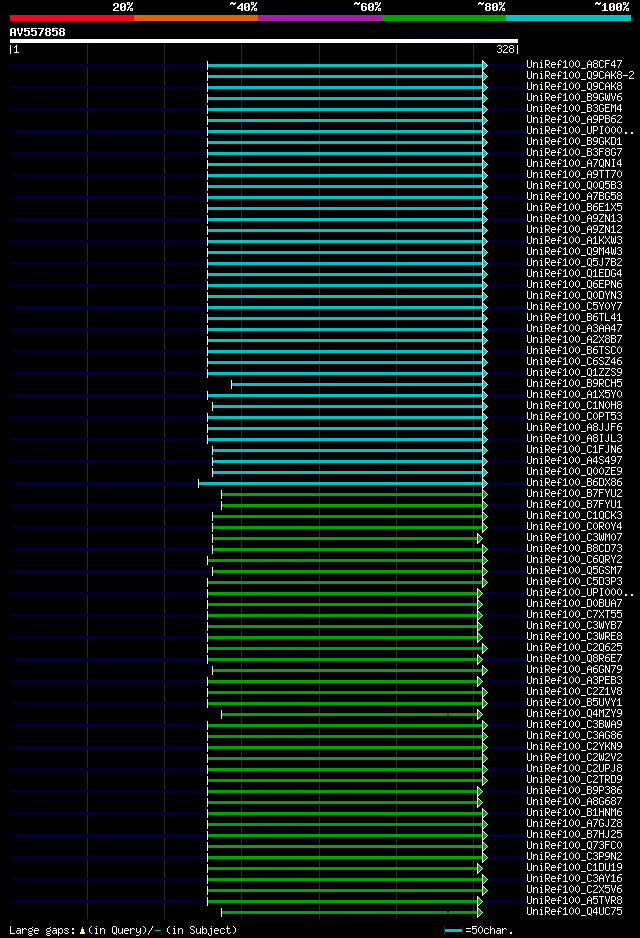The image size is (640, 938).
Task: Select the UniRef100_Q9CAK8 label
Action: pos(574,87)
